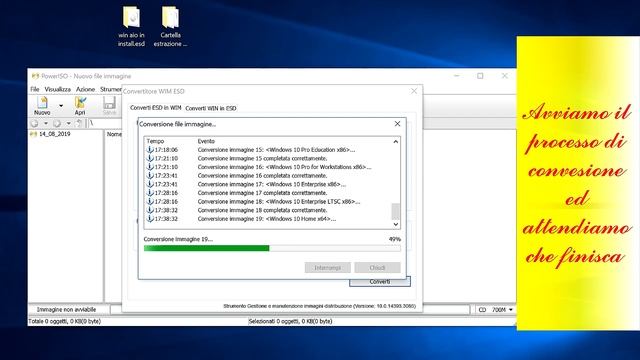Select the 'Windows 10 Enterprise x86' log row
Screen dimensions: 640x360
[268, 184]
